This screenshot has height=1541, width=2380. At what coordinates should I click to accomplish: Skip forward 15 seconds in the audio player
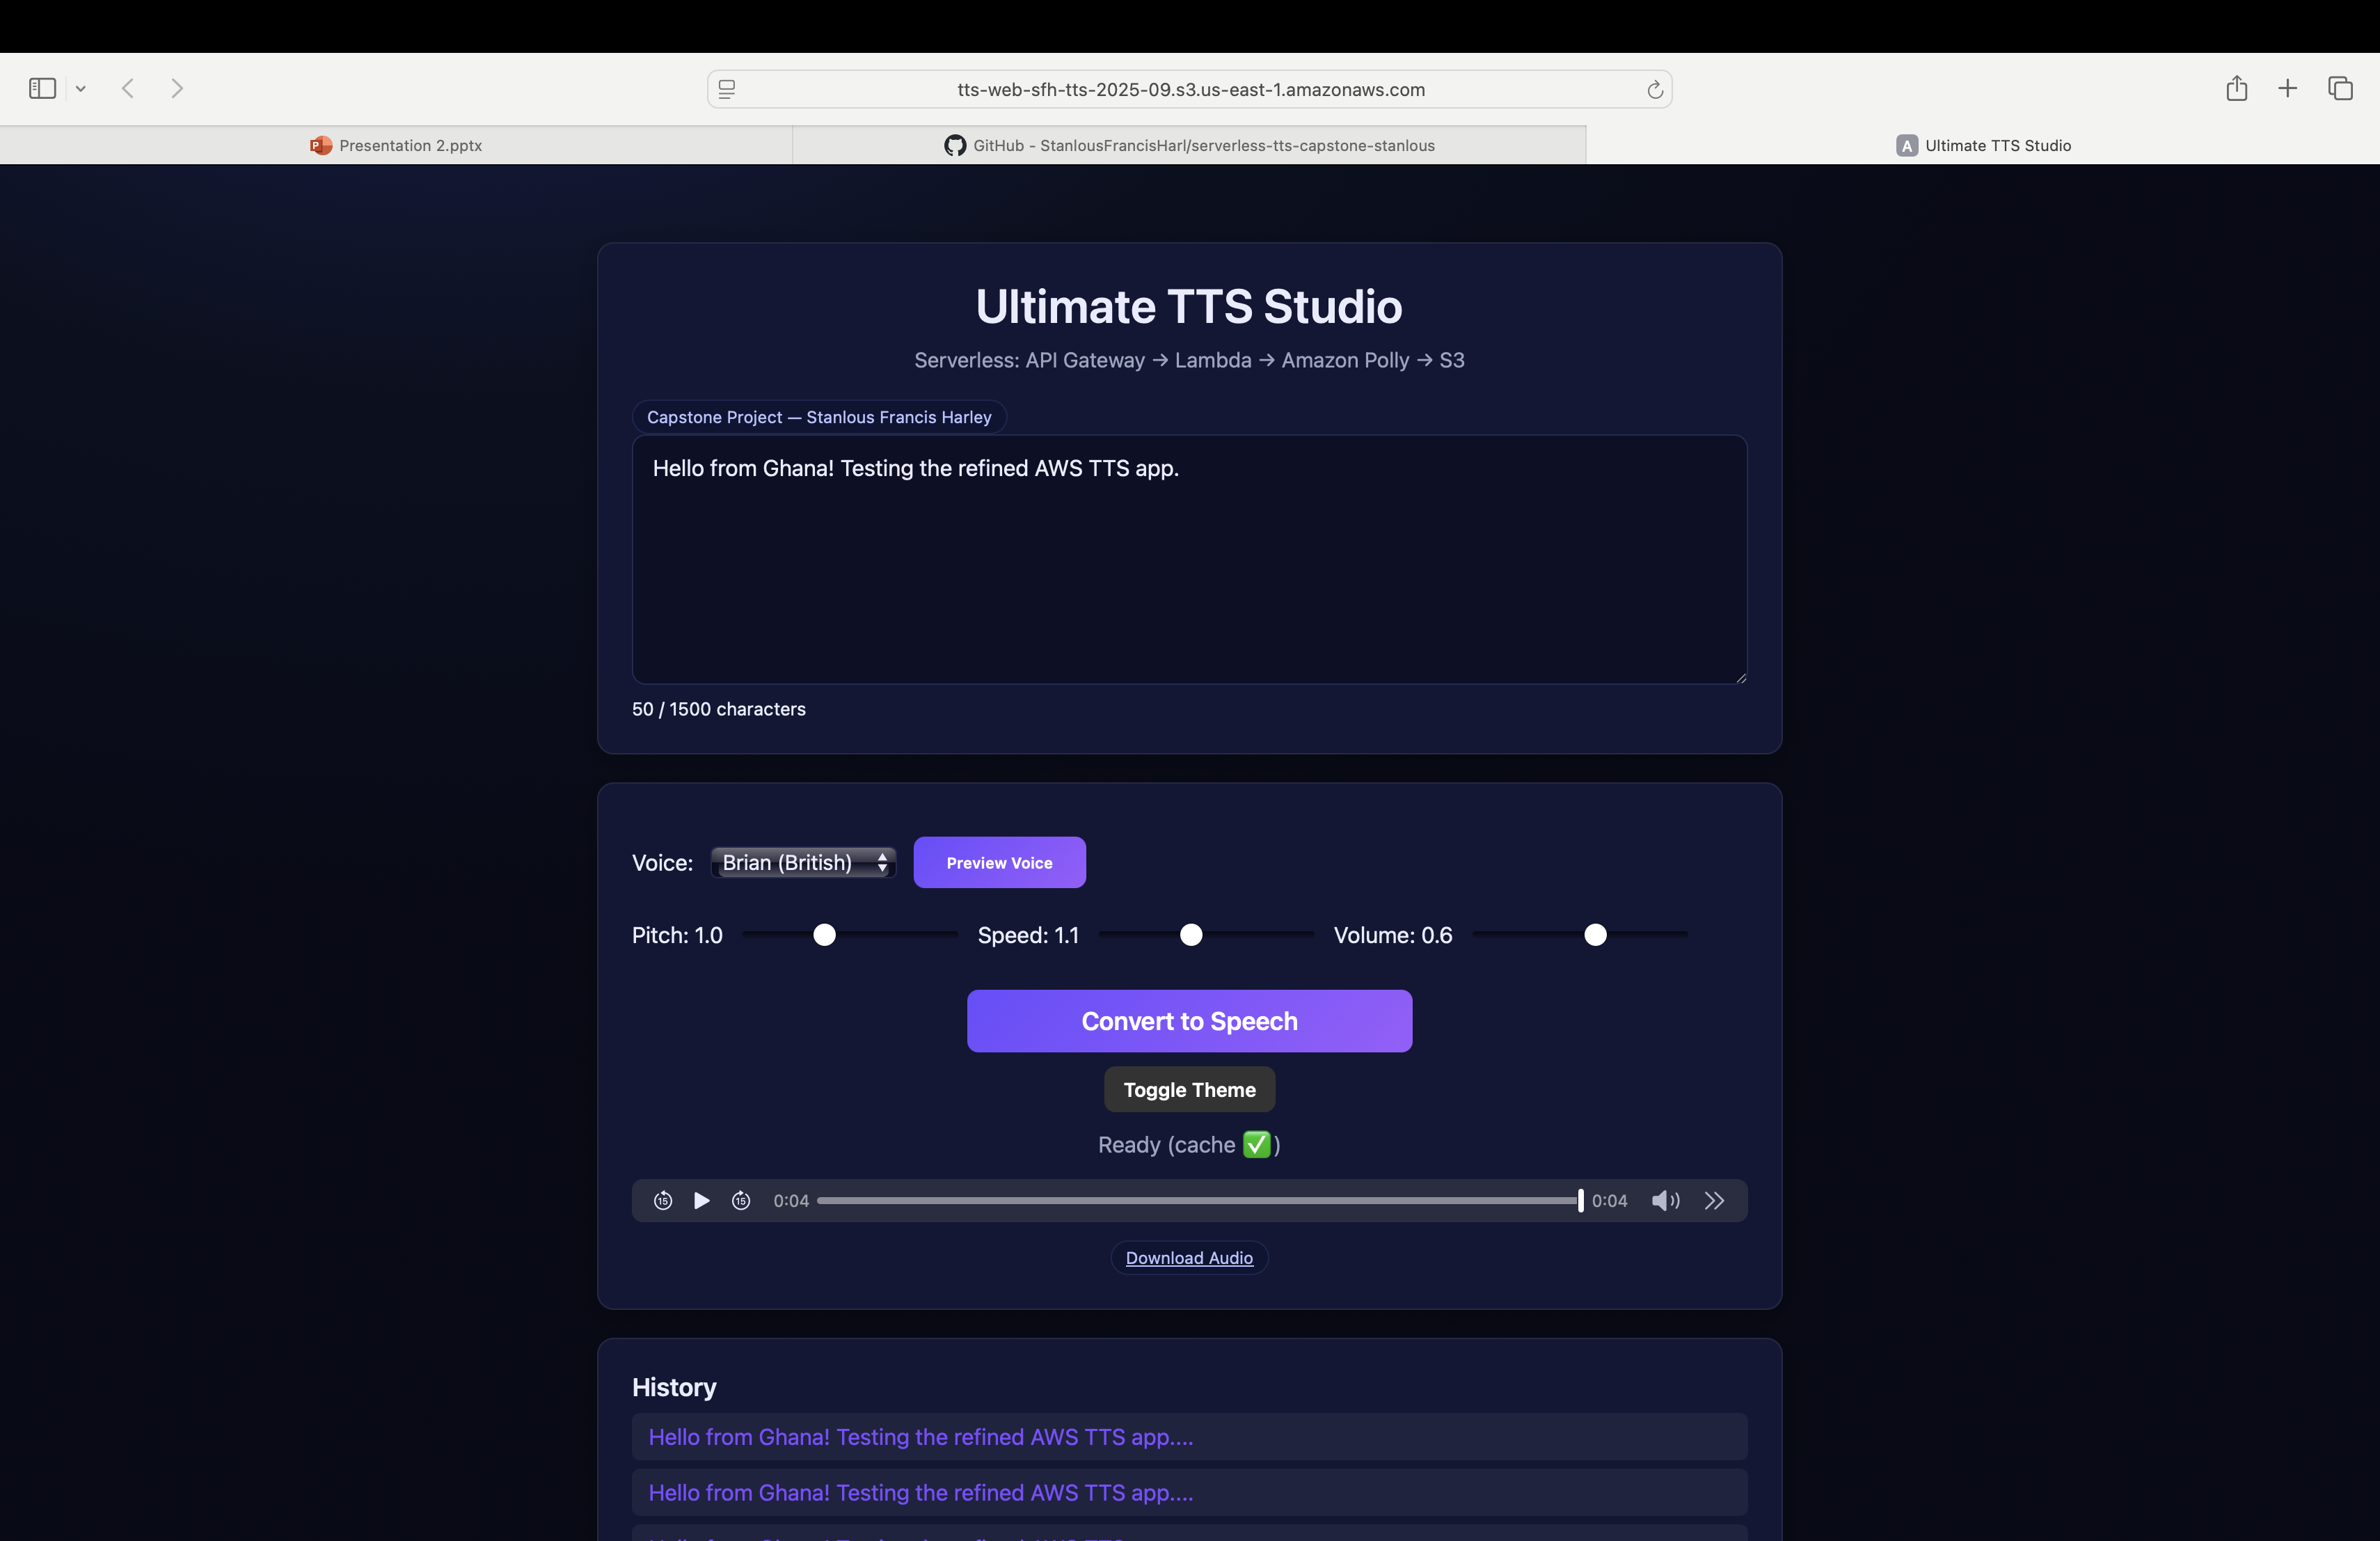pos(741,1201)
